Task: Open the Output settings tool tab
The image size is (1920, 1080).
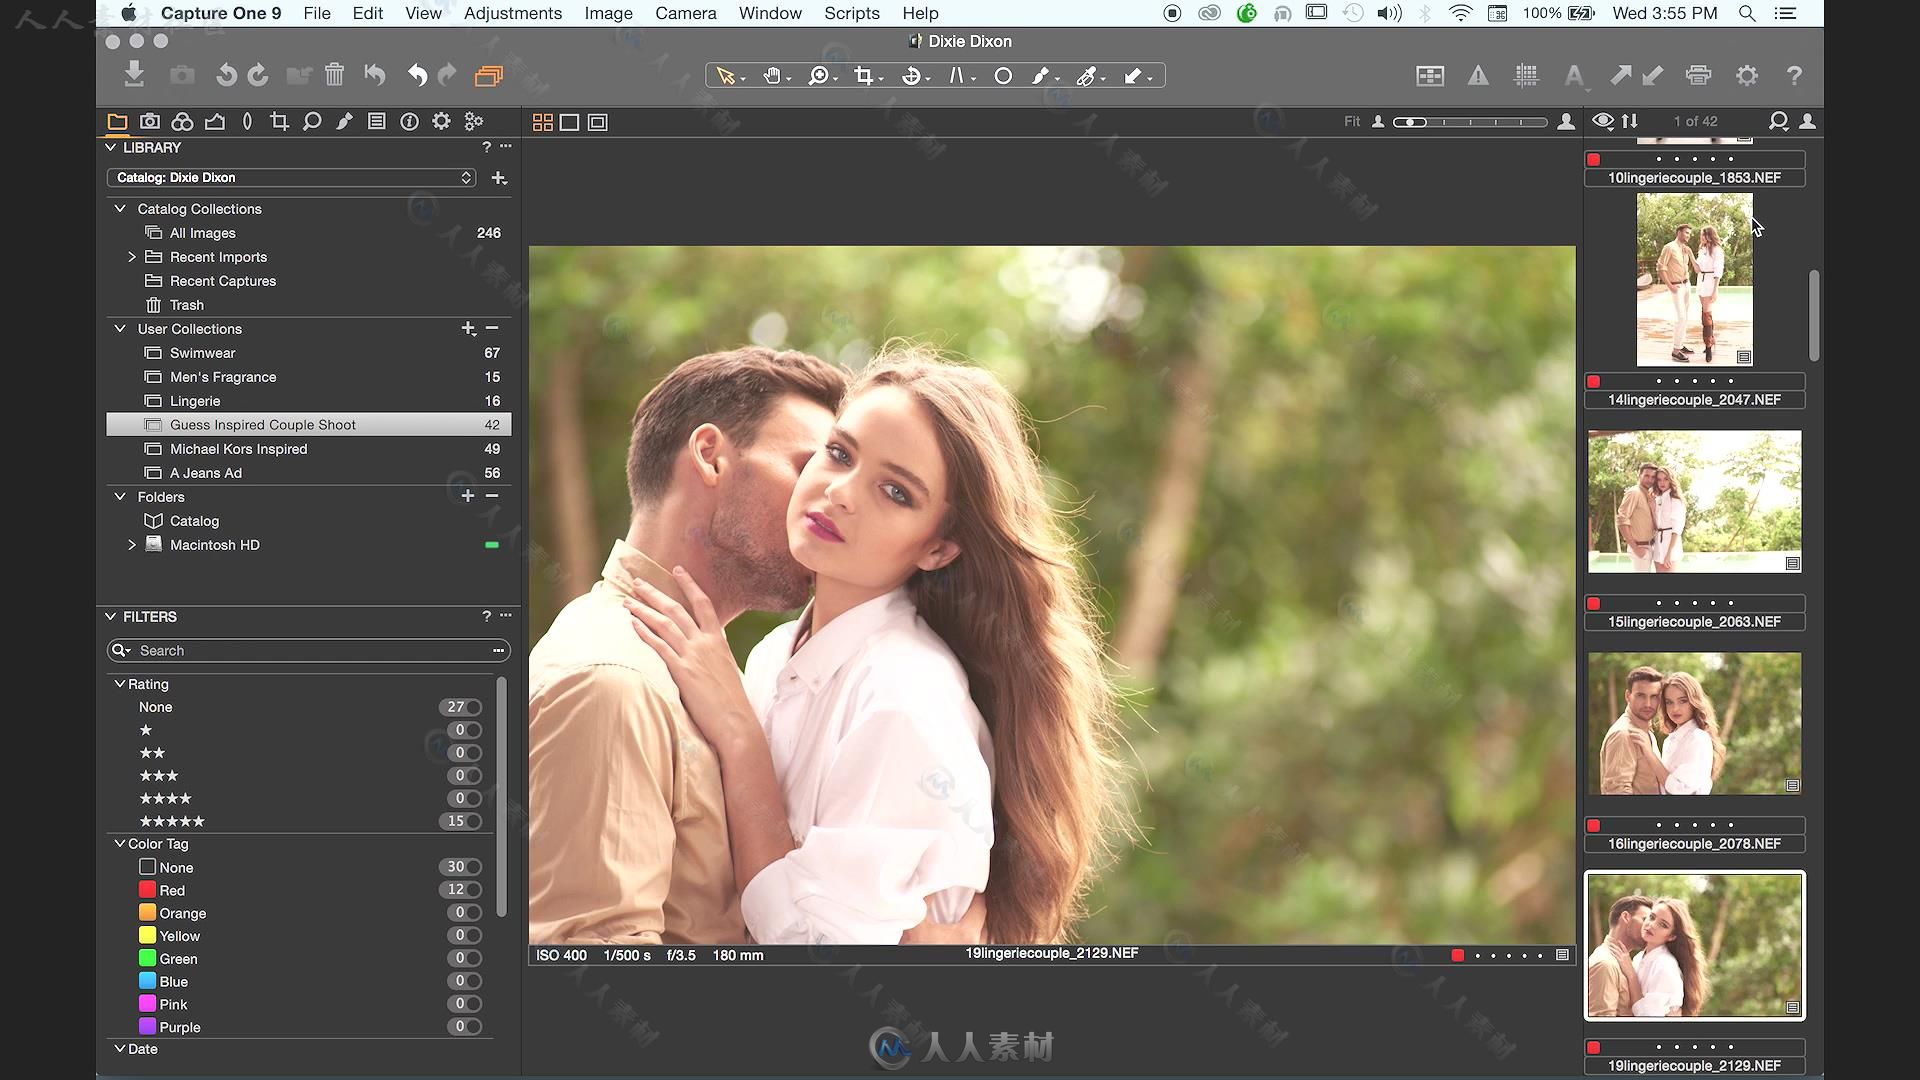Action: [x=441, y=122]
